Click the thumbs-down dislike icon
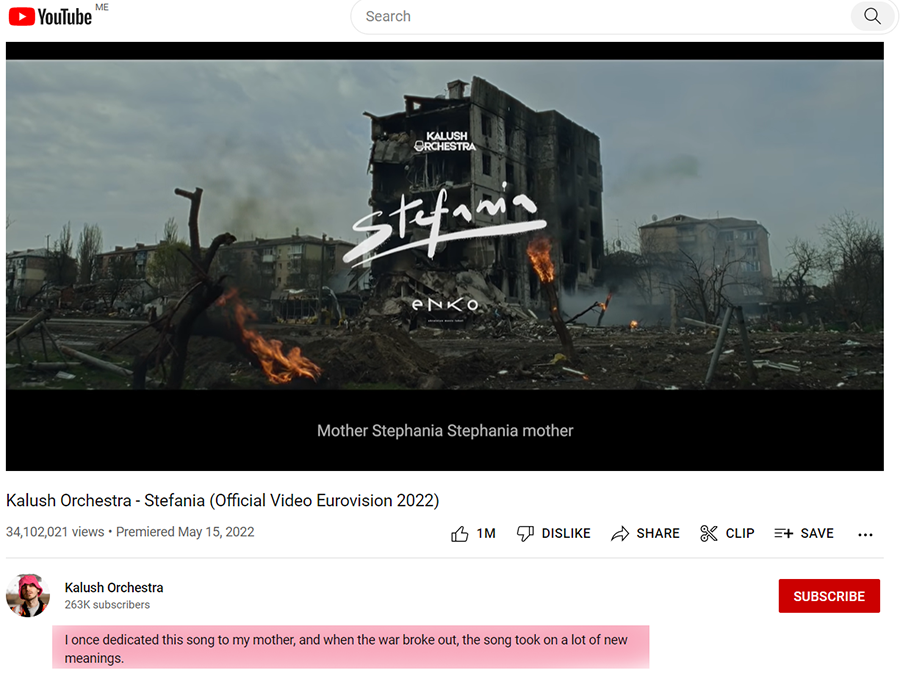 pyautogui.click(x=525, y=534)
